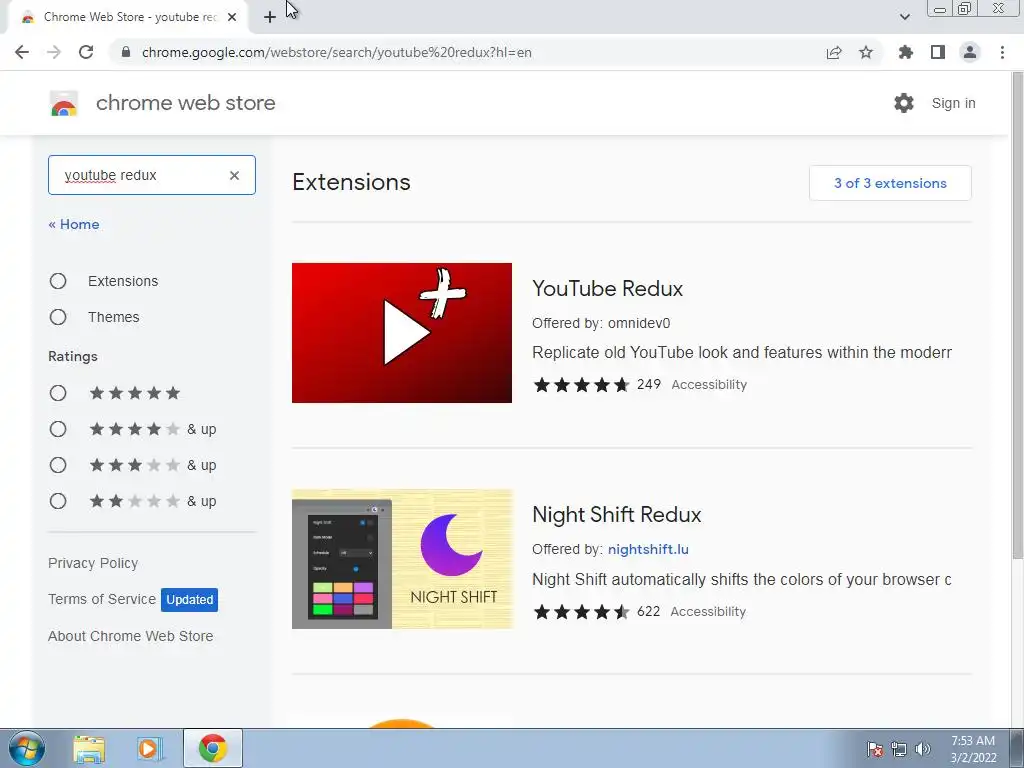The width and height of the screenshot is (1024, 768).
Task: Open Night Shift Redux extension title
Action: coord(616,515)
